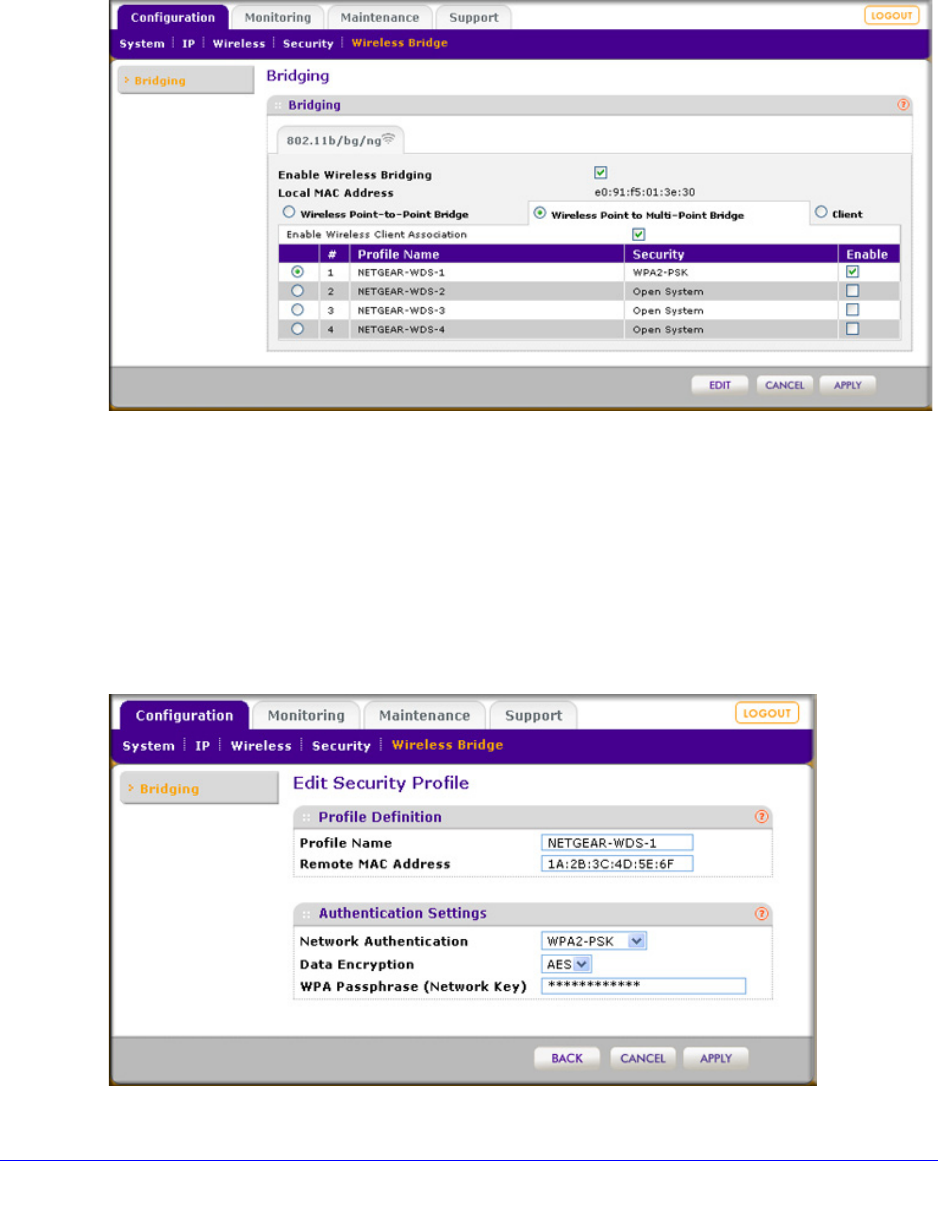
Task: Click LOGOUT in the Bridging window
Action: (x=892, y=16)
